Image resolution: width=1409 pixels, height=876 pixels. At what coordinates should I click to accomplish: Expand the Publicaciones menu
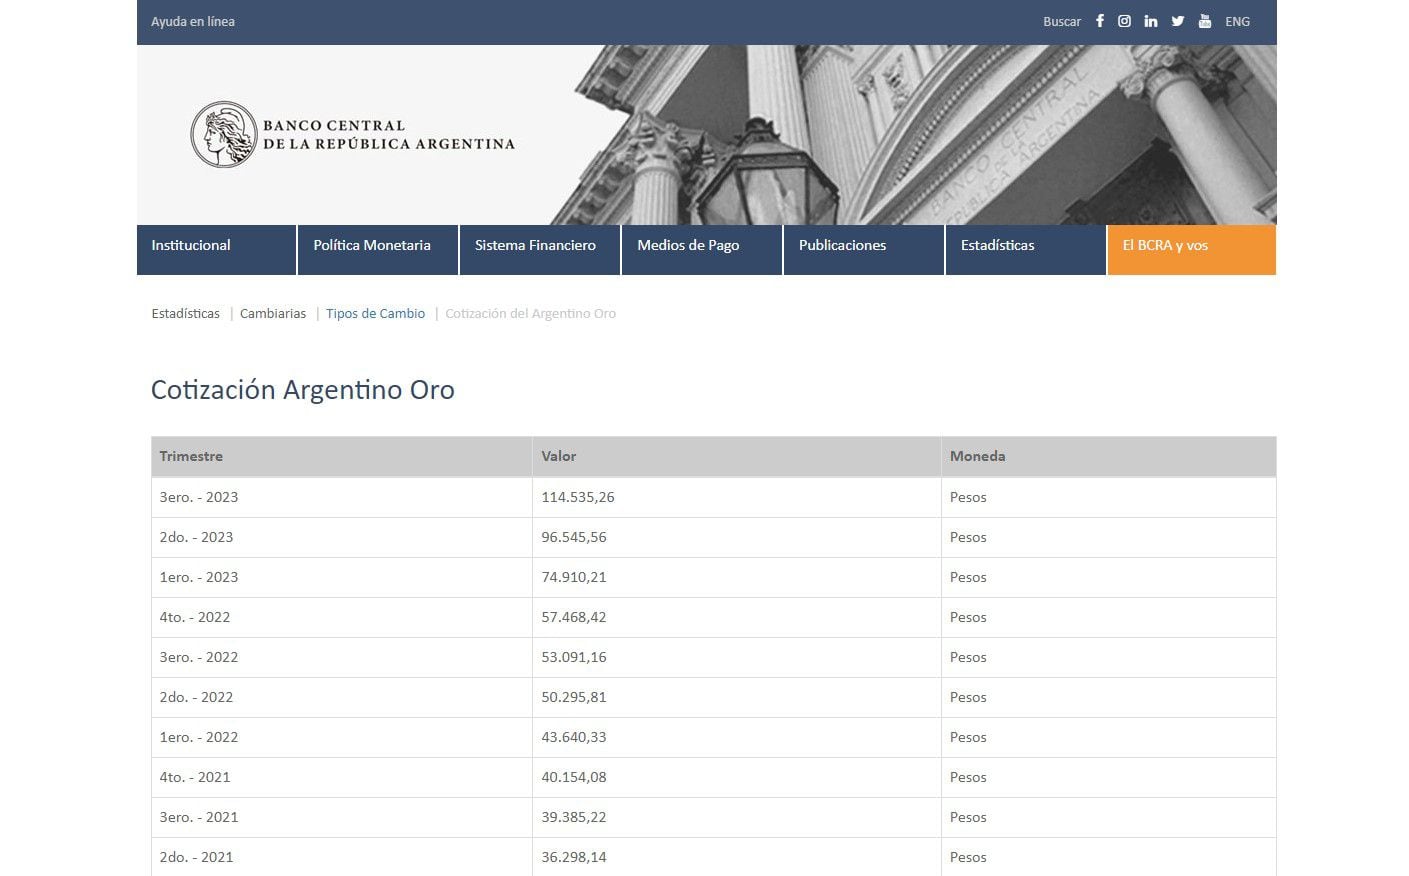point(842,246)
